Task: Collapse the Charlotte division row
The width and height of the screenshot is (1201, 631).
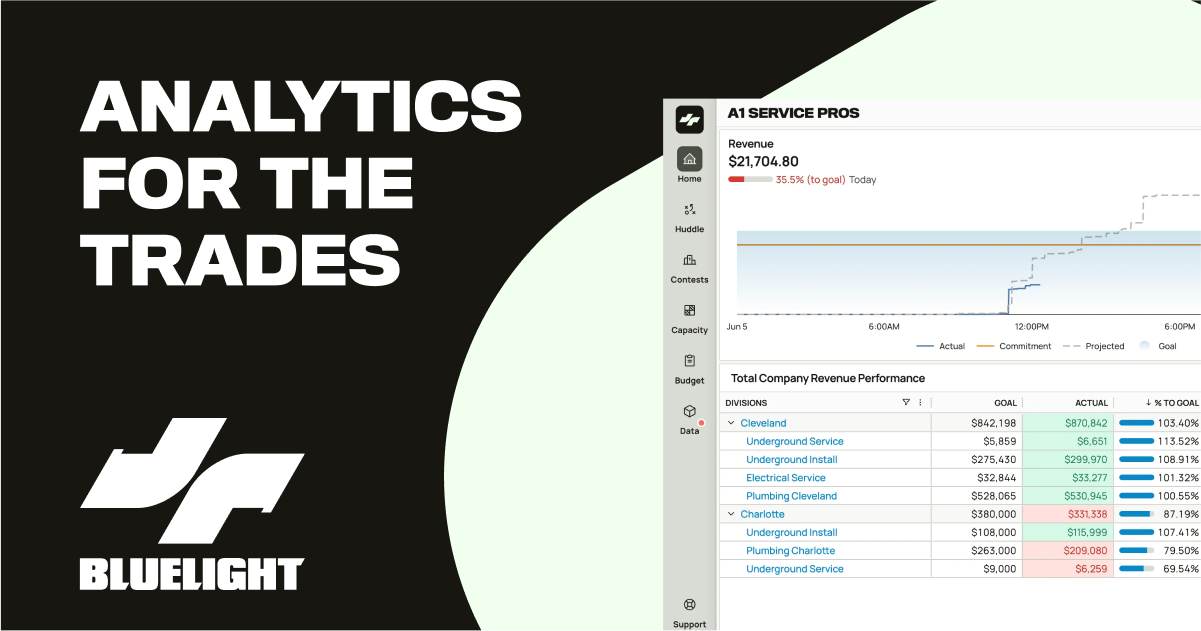Action: click(x=731, y=514)
